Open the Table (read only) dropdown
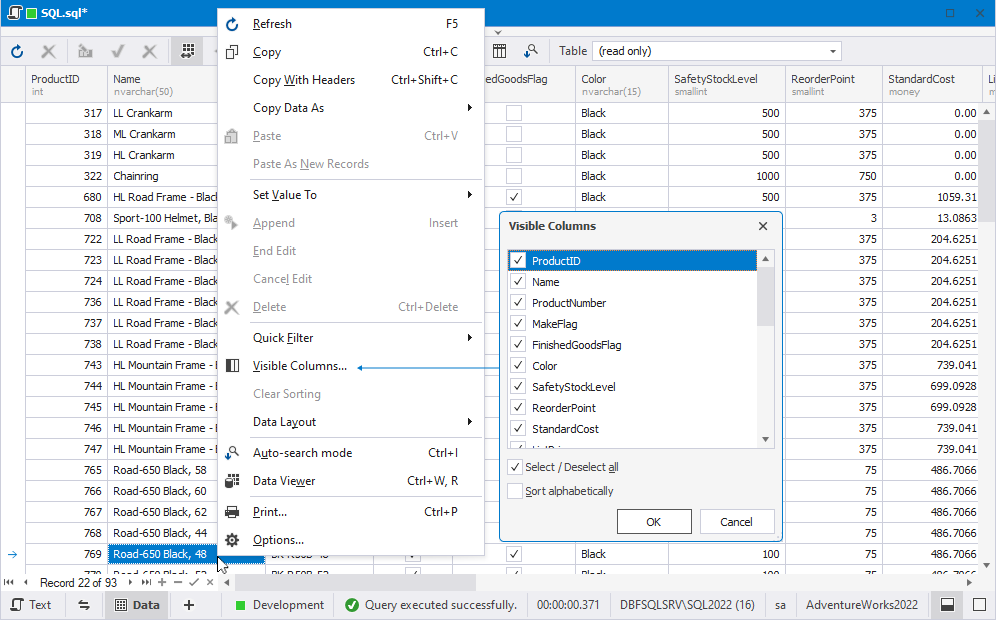The width and height of the screenshot is (996, 620). 717,51
